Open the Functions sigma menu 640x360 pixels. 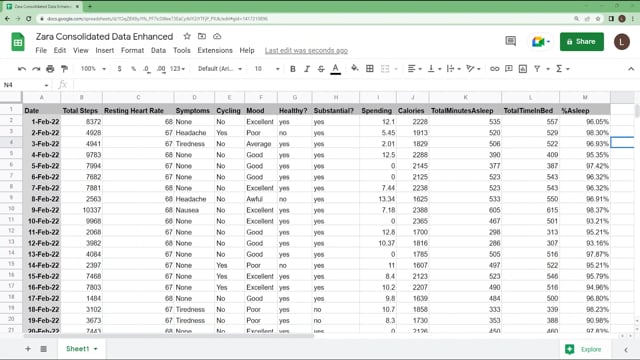(562, 69)
